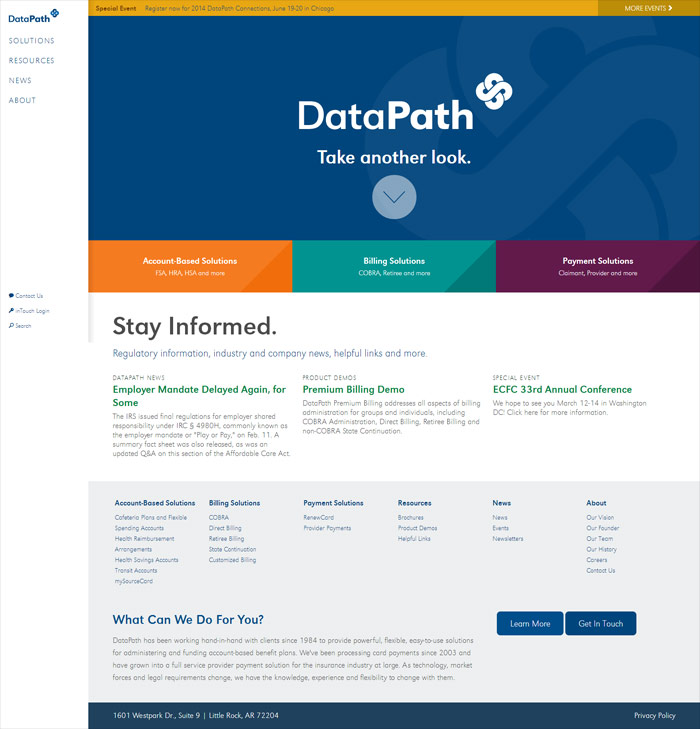Image resolution: width=700 pixels, height=729 pixels.
Task: Click Payment Solutions footer heading
Action: tap(333, 503)
